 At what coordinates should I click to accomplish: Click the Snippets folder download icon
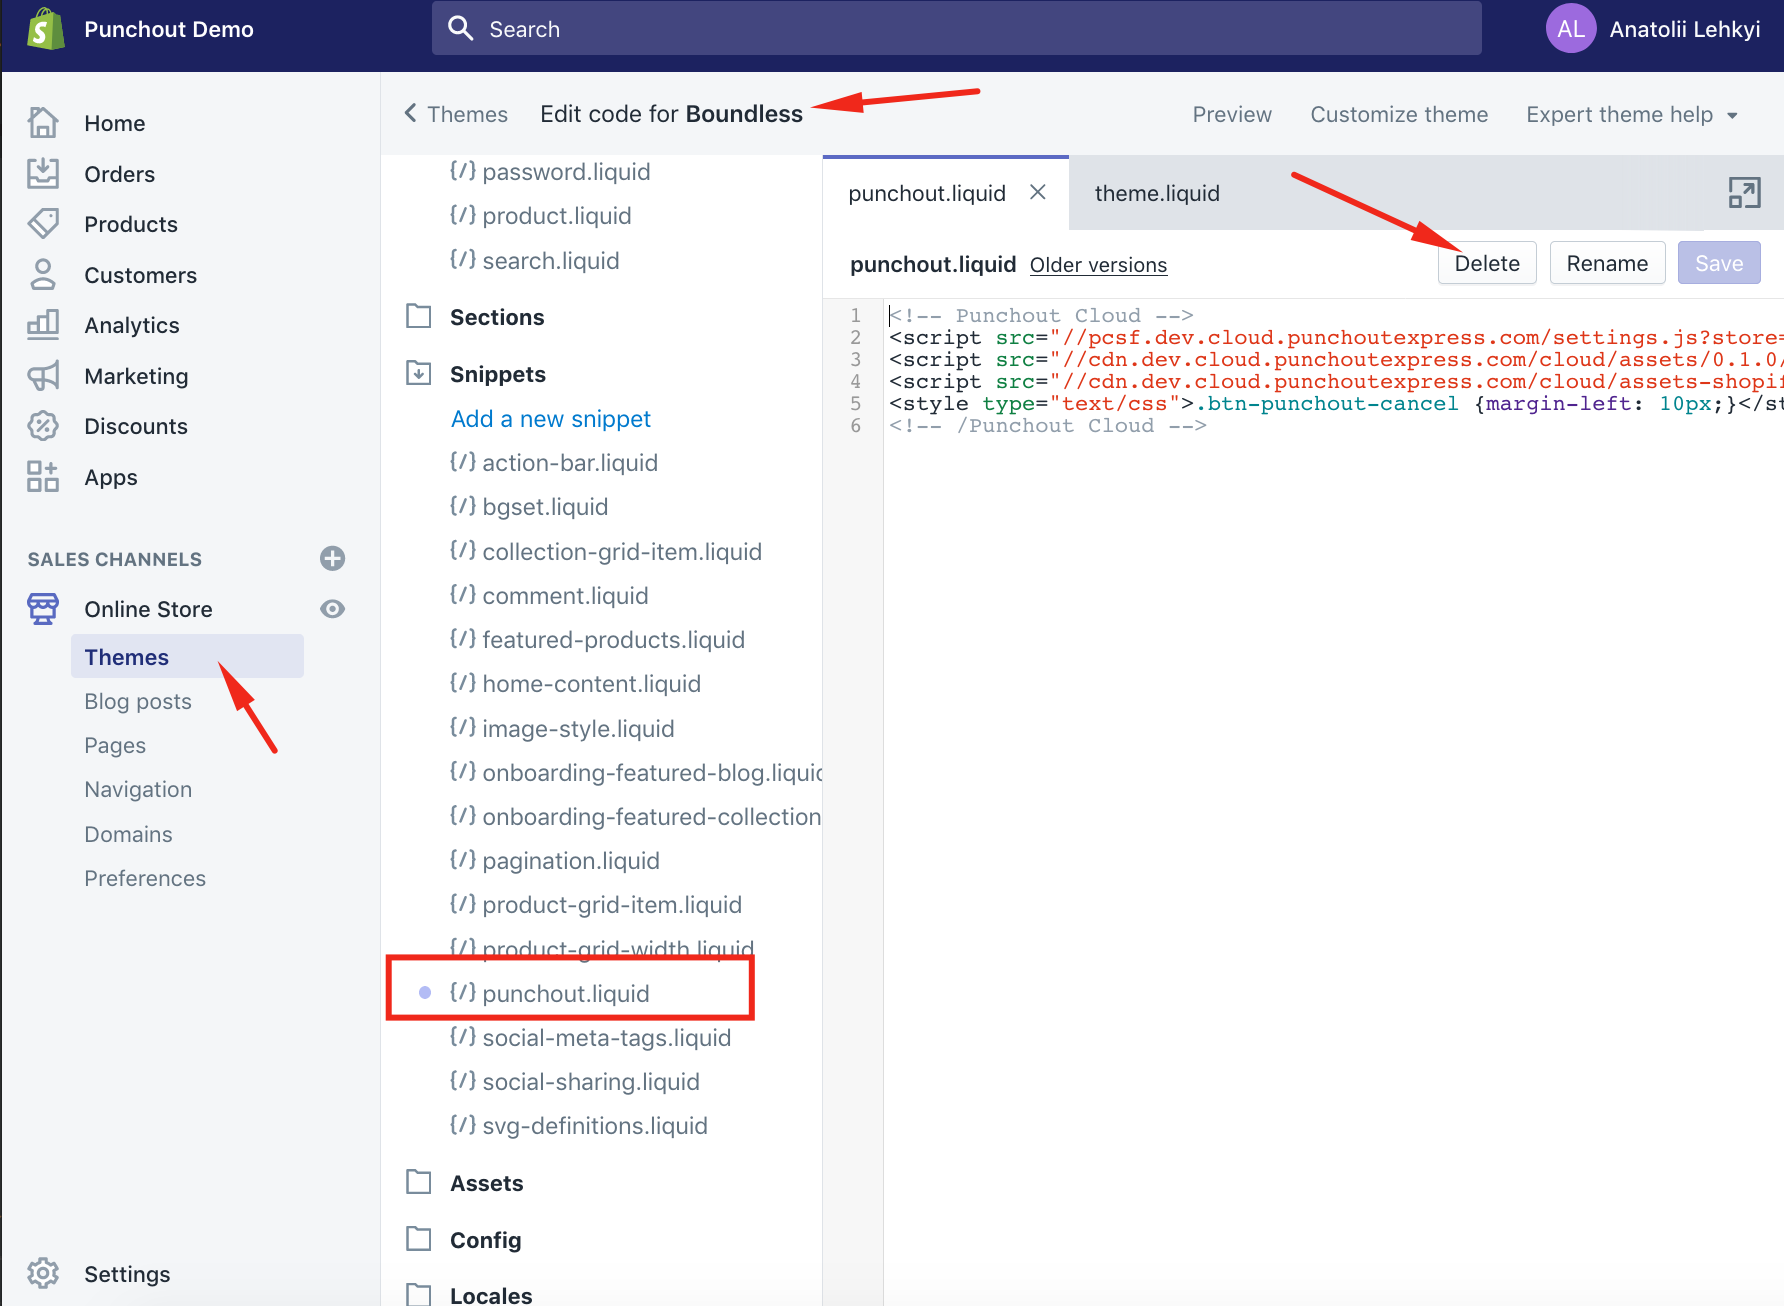419,373
